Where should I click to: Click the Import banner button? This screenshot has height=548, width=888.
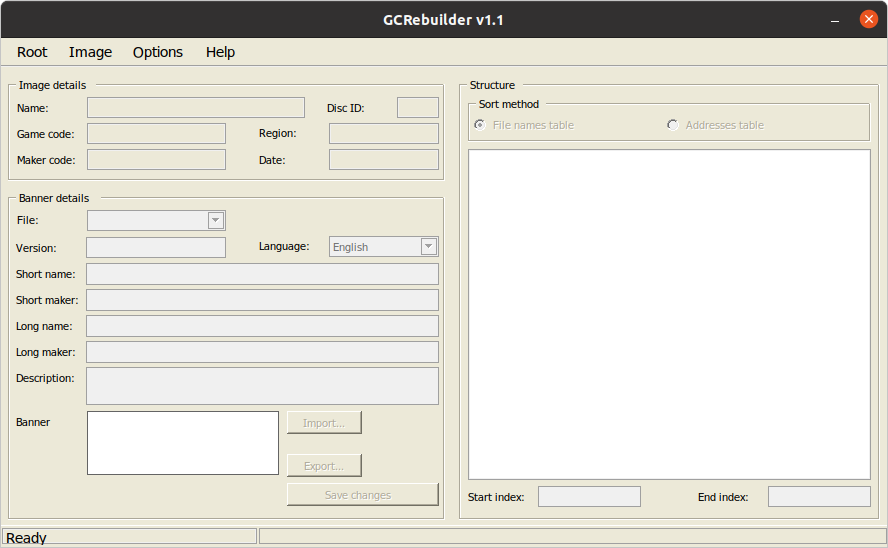tap(324, 423)
